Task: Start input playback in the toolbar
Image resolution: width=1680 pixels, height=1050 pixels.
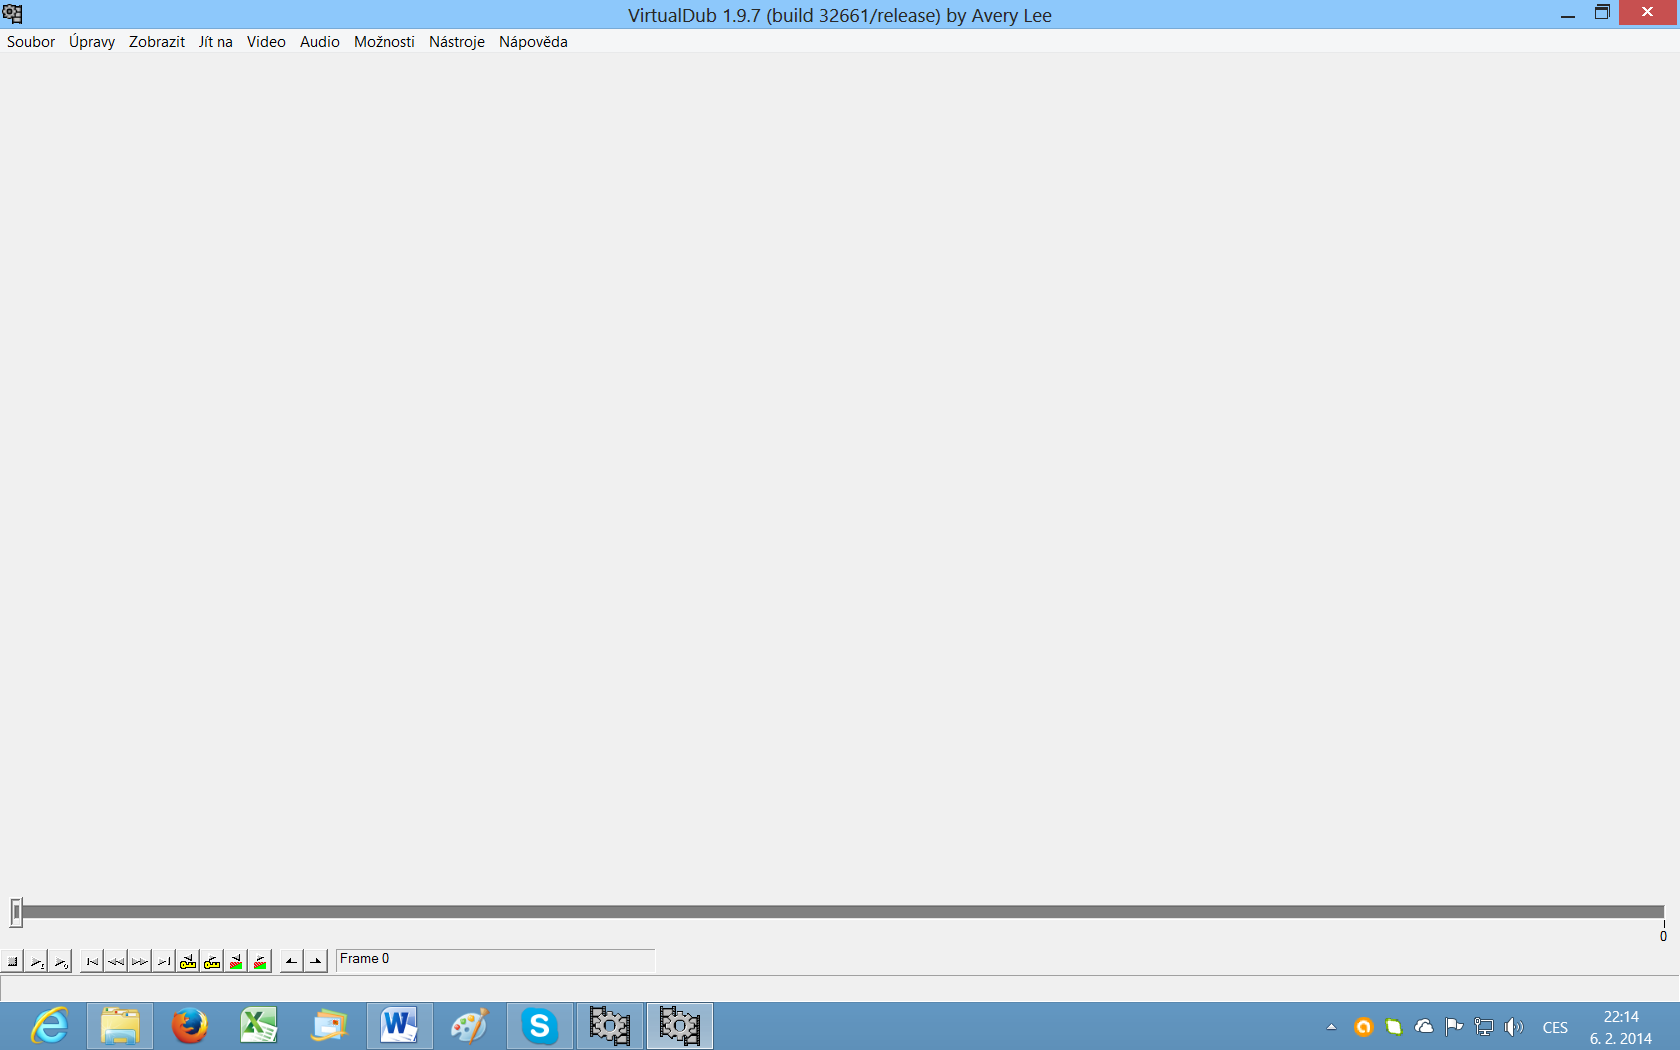Action: [x=36, y=962]
